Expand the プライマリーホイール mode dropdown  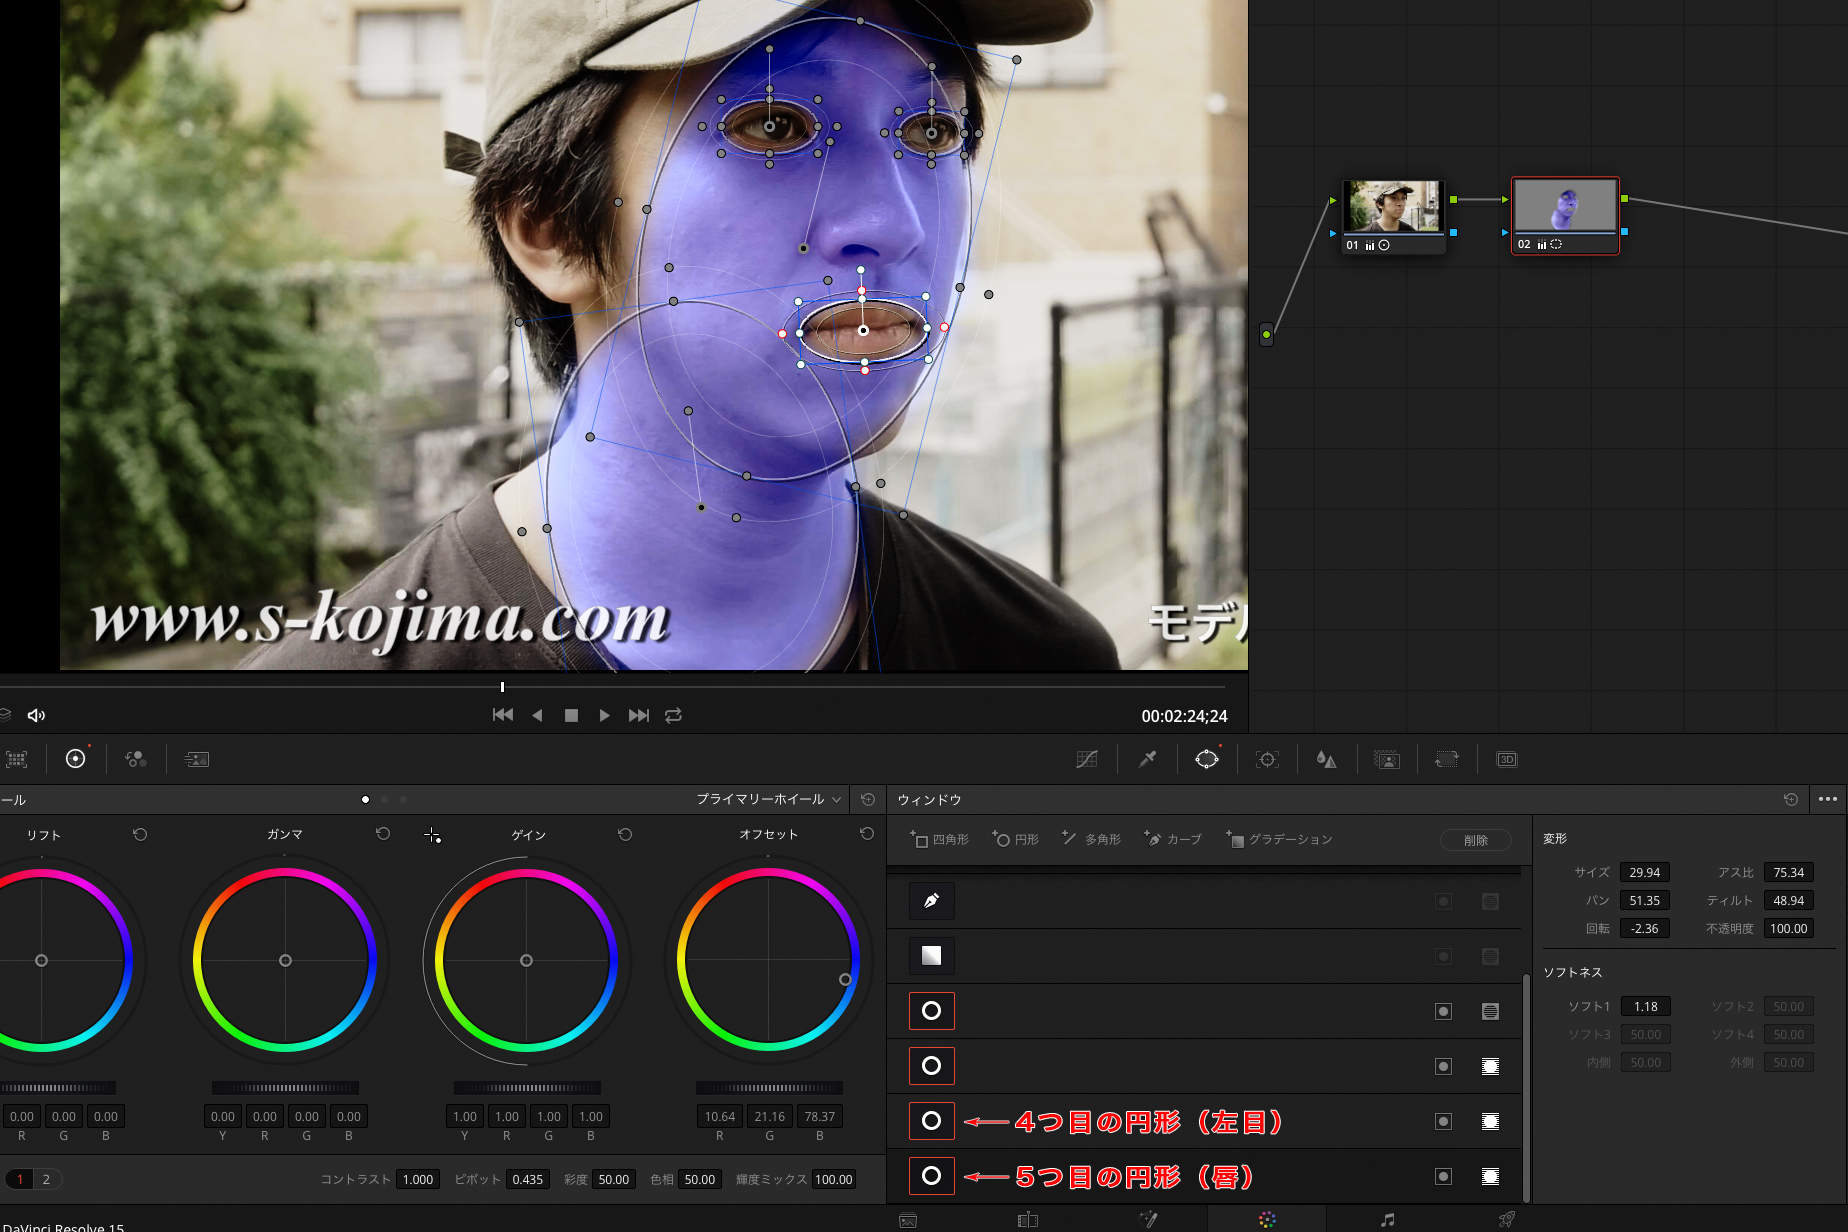click(768, 800)
